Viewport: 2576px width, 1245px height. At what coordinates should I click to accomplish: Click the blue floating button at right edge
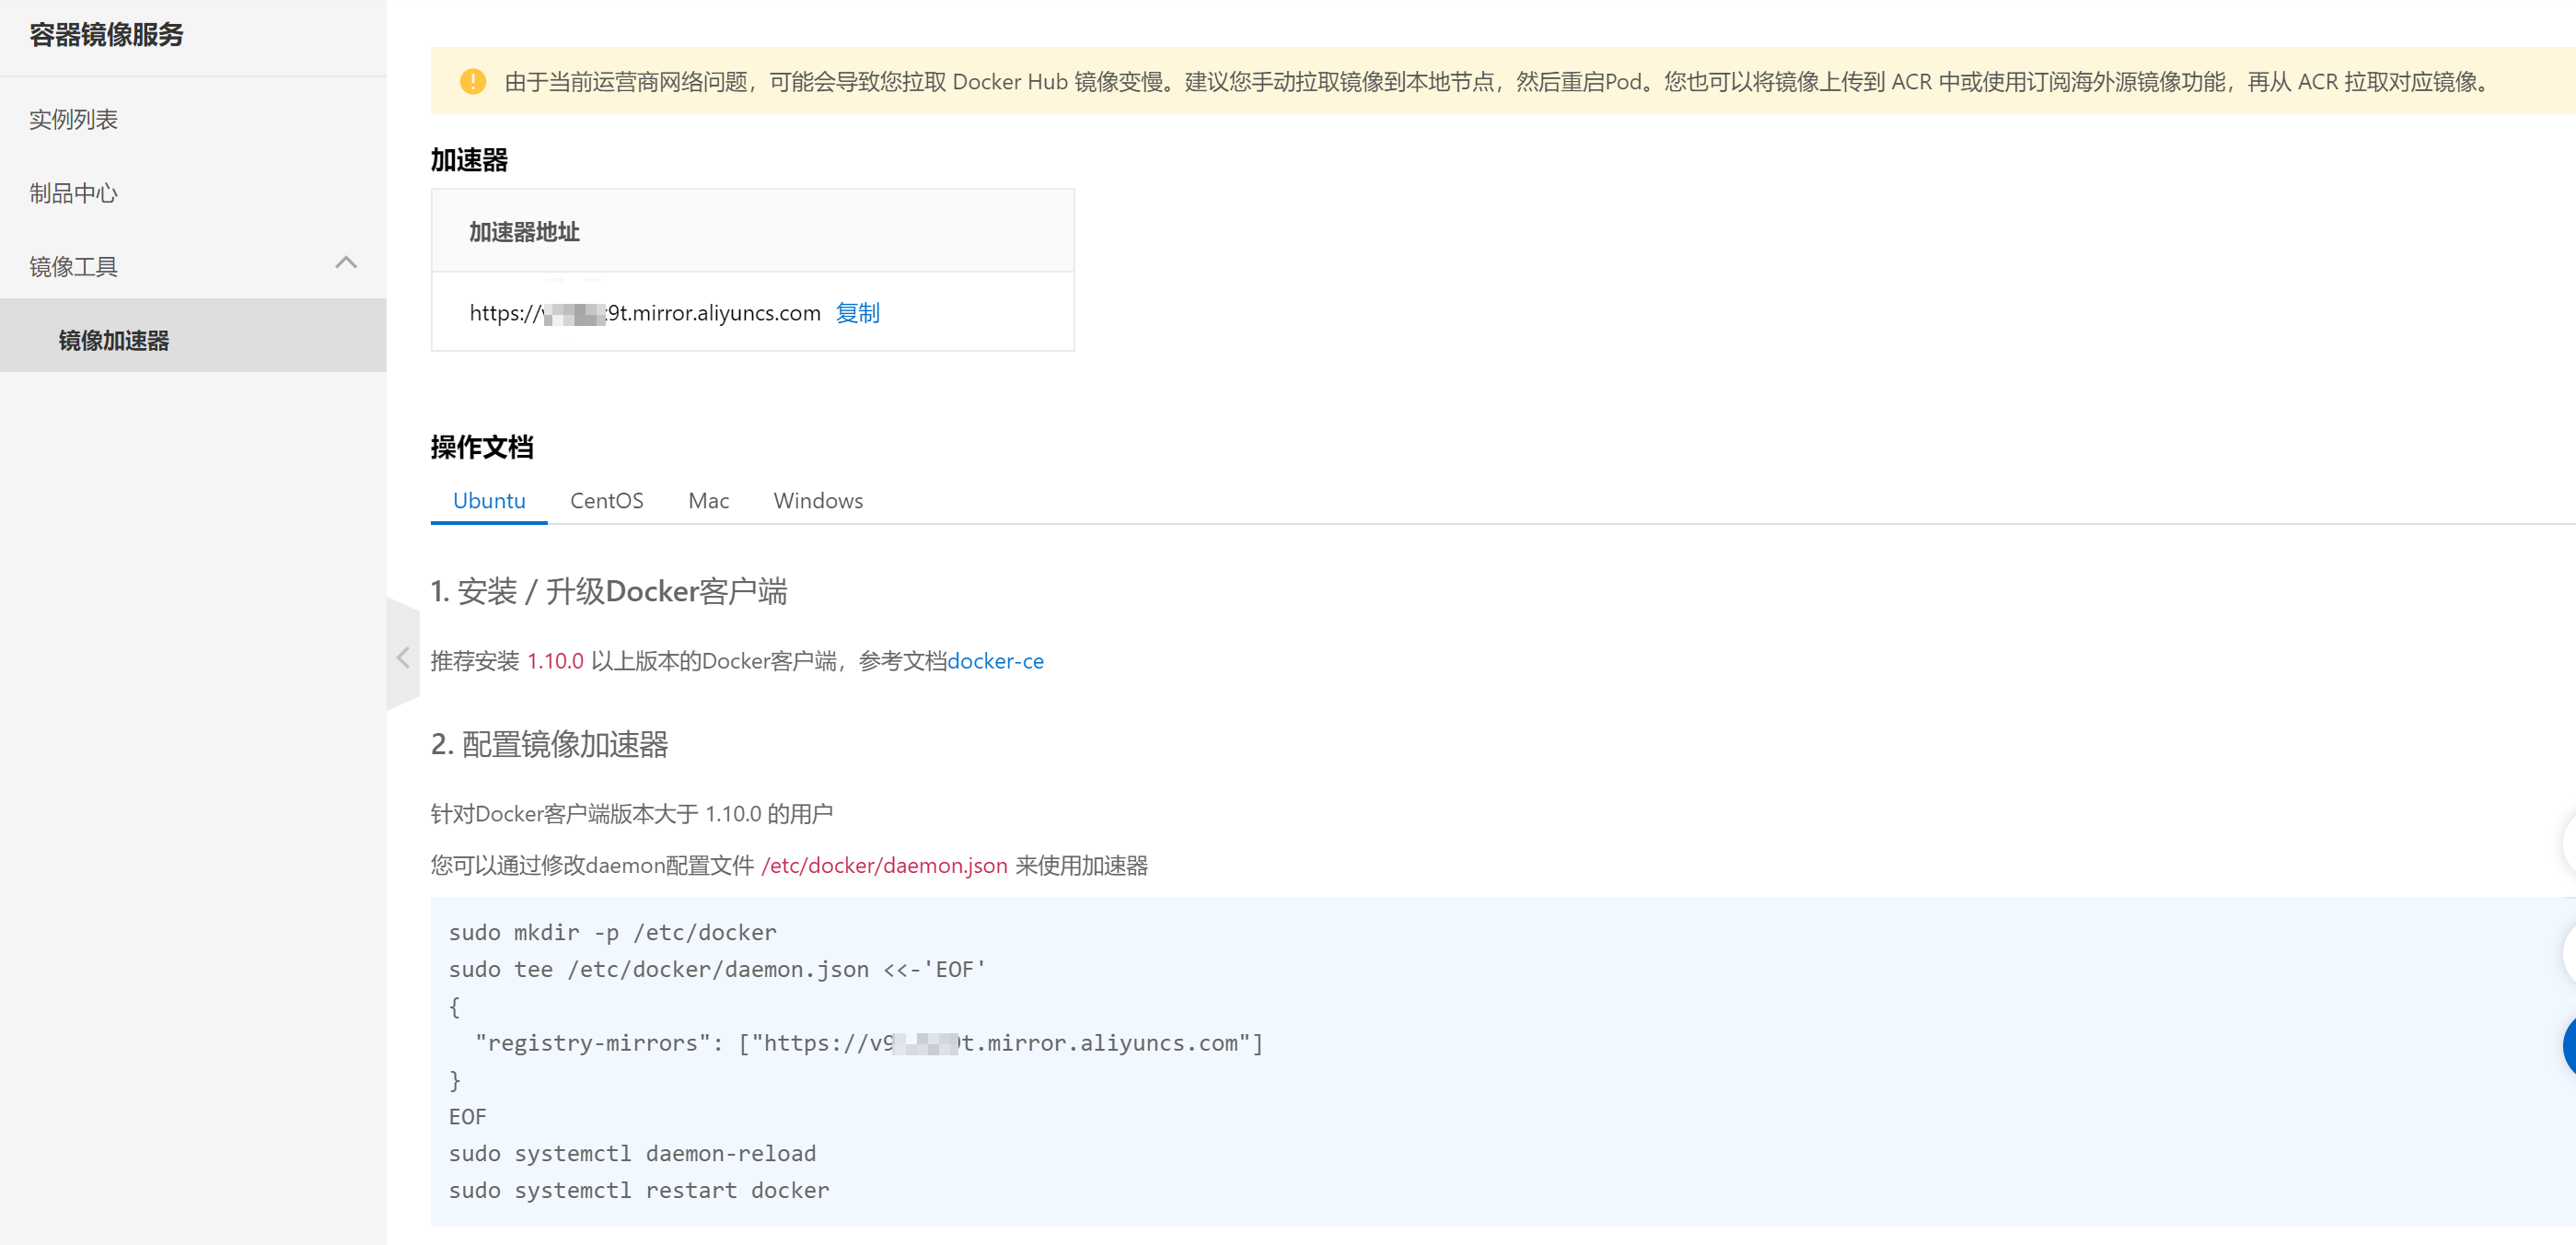click(x=2569, y=1047)
